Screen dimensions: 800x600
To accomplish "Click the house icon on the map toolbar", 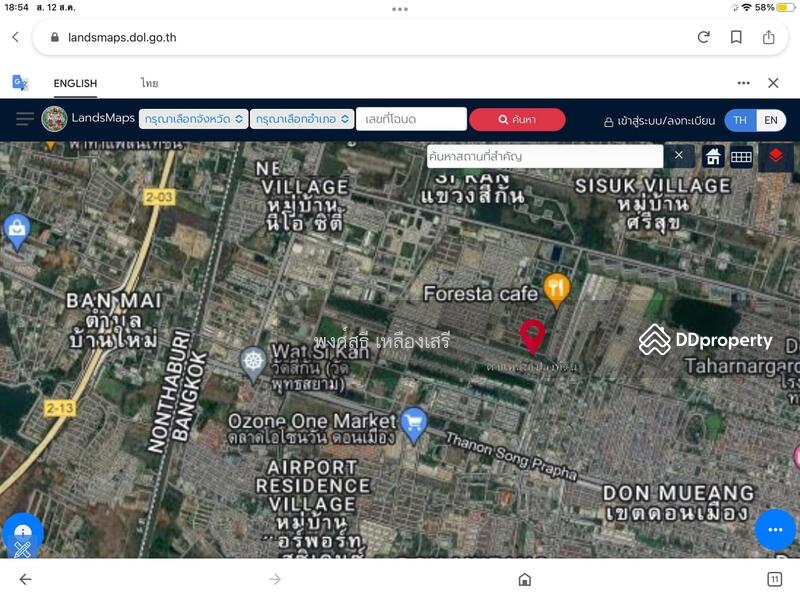I will 713,156.
